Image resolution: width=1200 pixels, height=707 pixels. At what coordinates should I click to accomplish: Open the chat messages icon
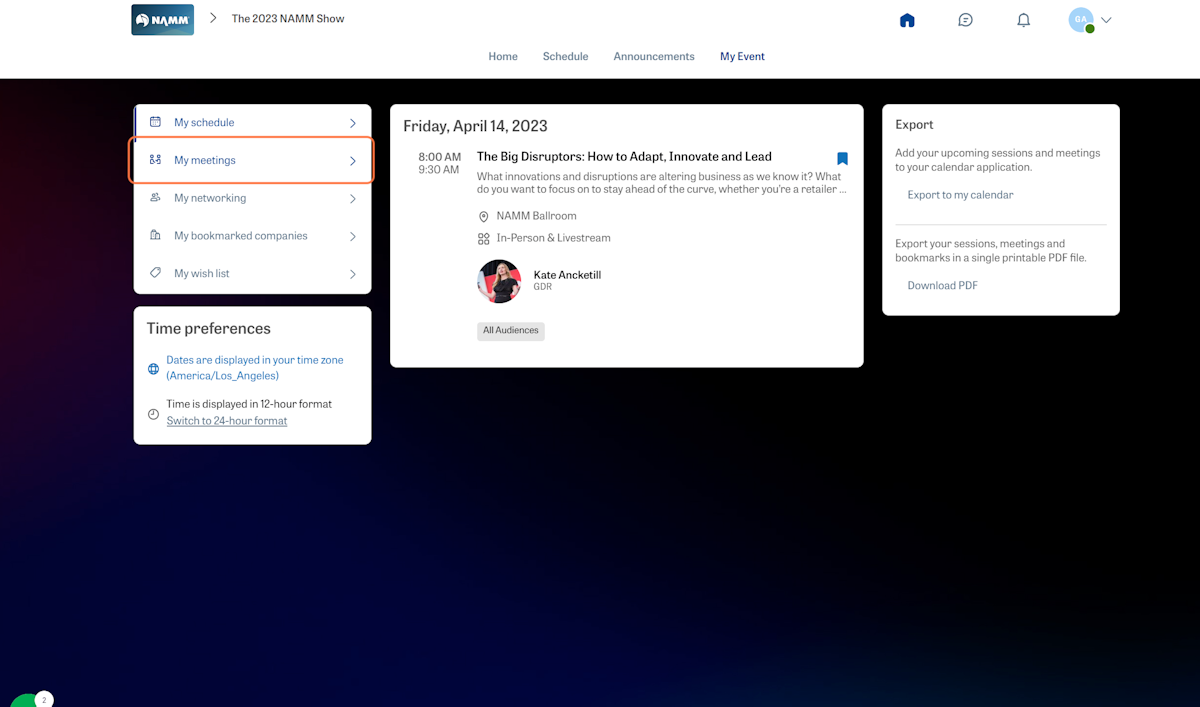point(965,19)
